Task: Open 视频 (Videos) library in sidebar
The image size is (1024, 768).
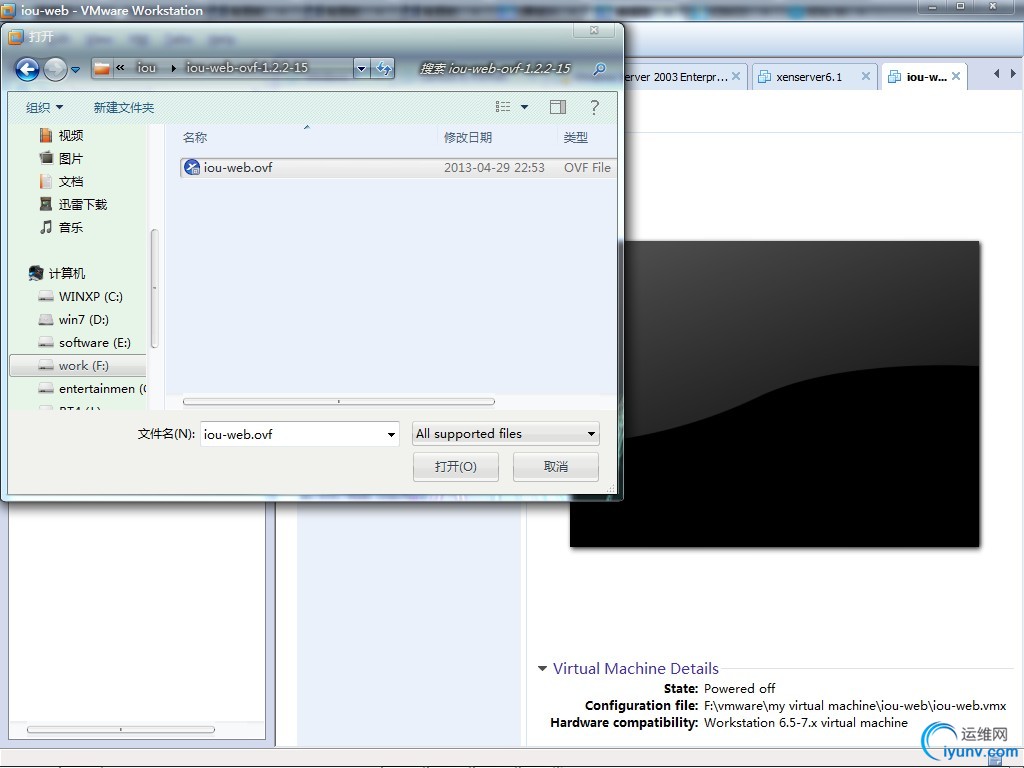Action: click(x=62, y=135)
